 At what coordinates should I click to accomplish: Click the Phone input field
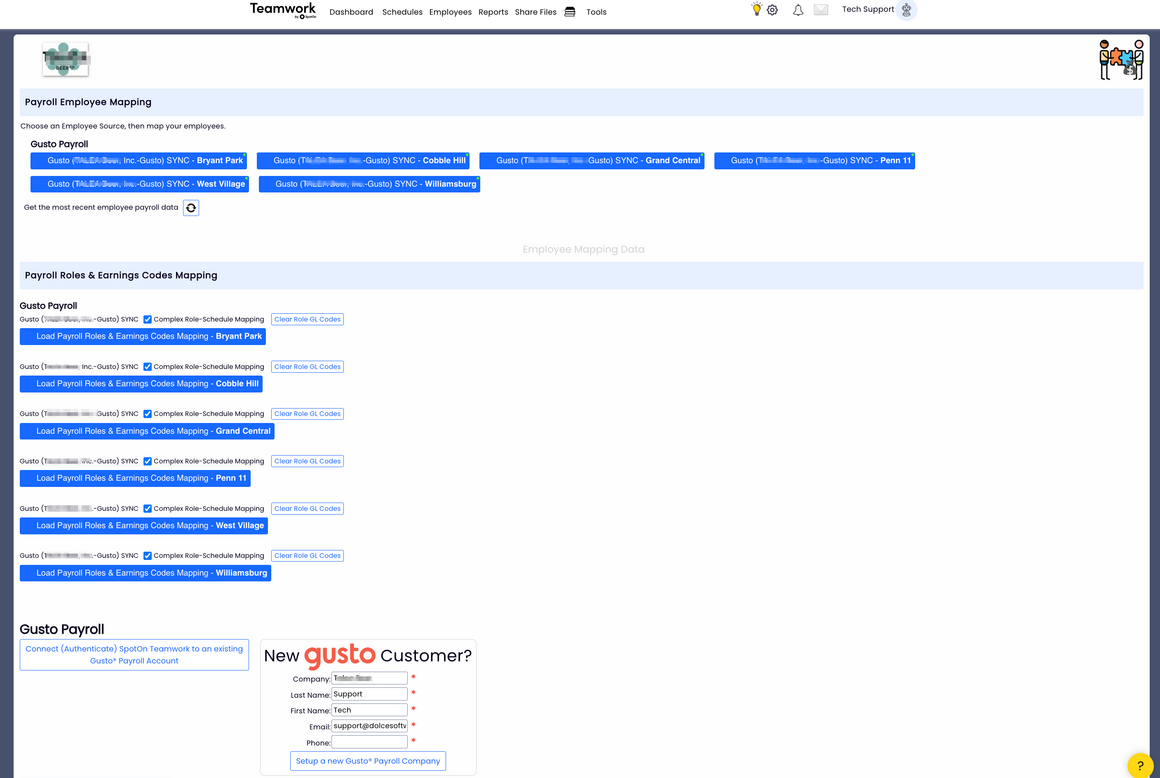point(369,743)
